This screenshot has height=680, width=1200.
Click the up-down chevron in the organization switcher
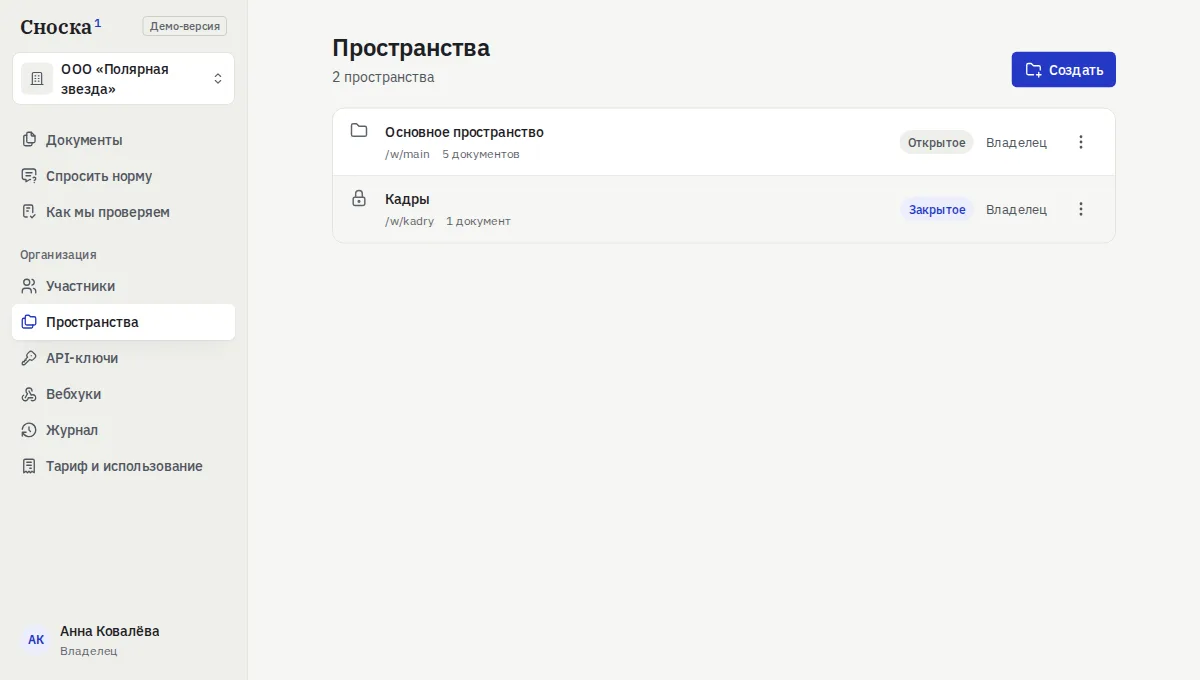pos(218,78)
